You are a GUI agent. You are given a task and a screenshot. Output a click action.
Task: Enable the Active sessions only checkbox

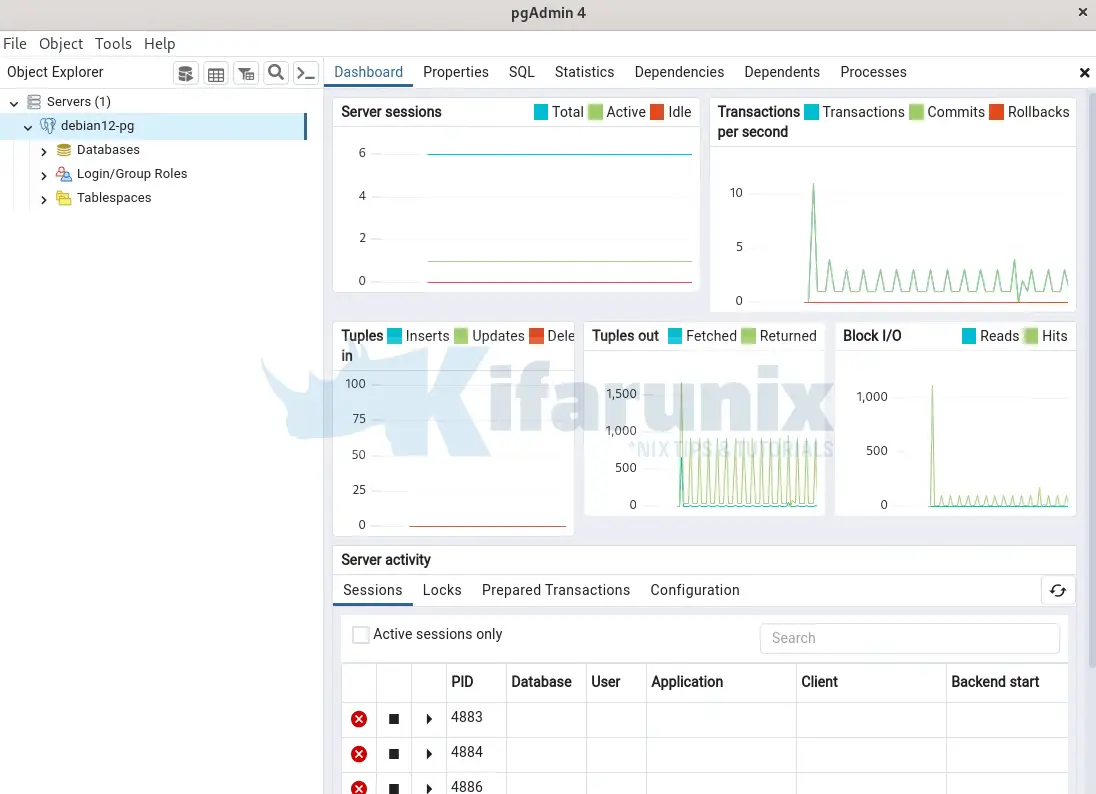[x=360, y=634]
